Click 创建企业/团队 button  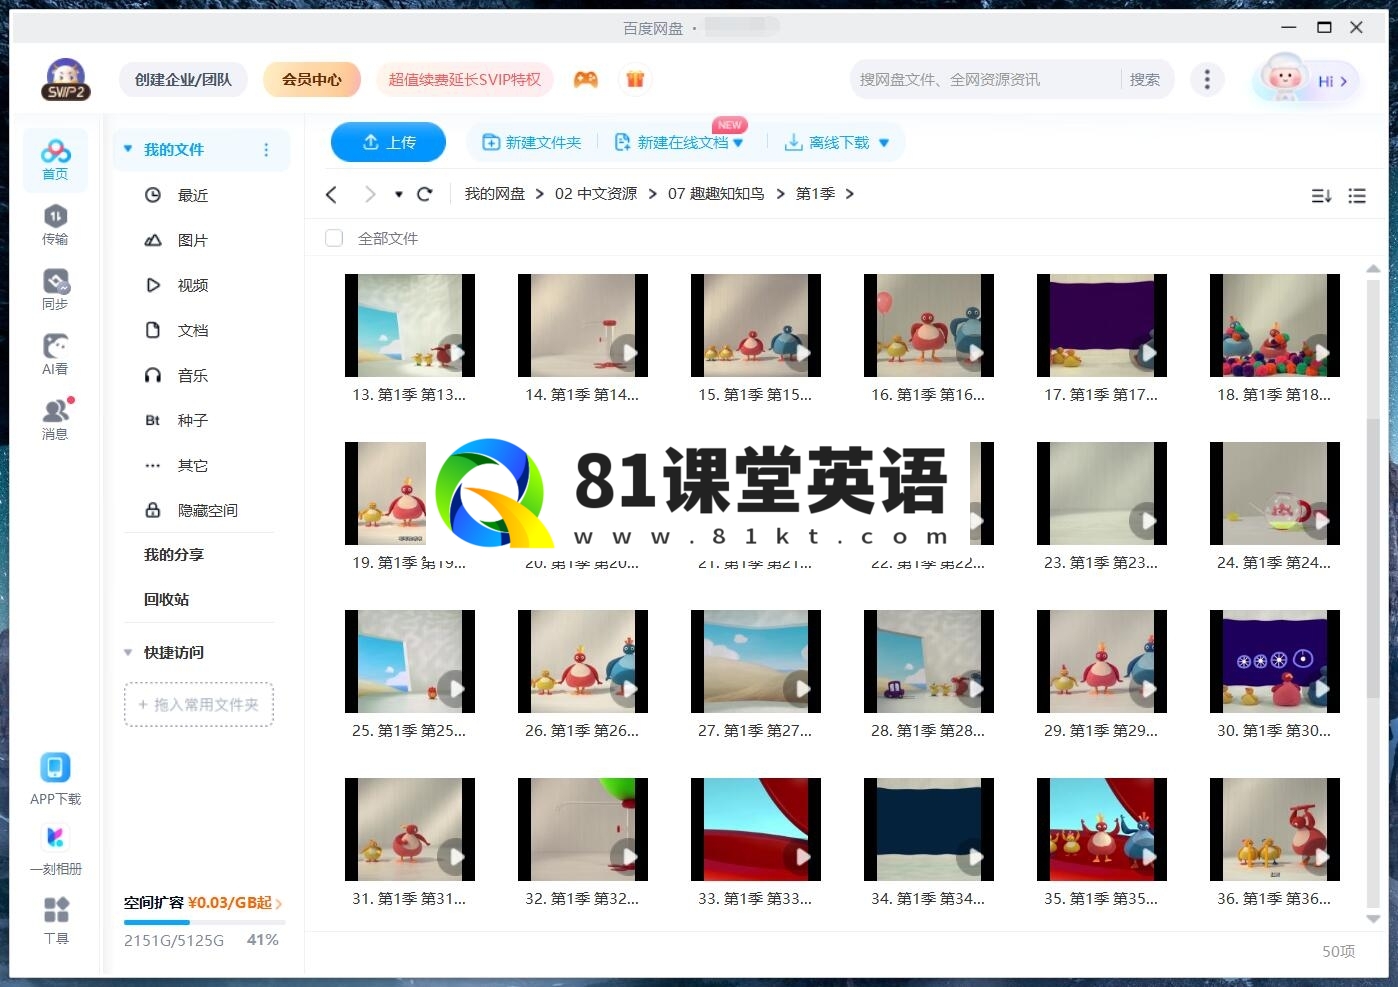point(183,79)
